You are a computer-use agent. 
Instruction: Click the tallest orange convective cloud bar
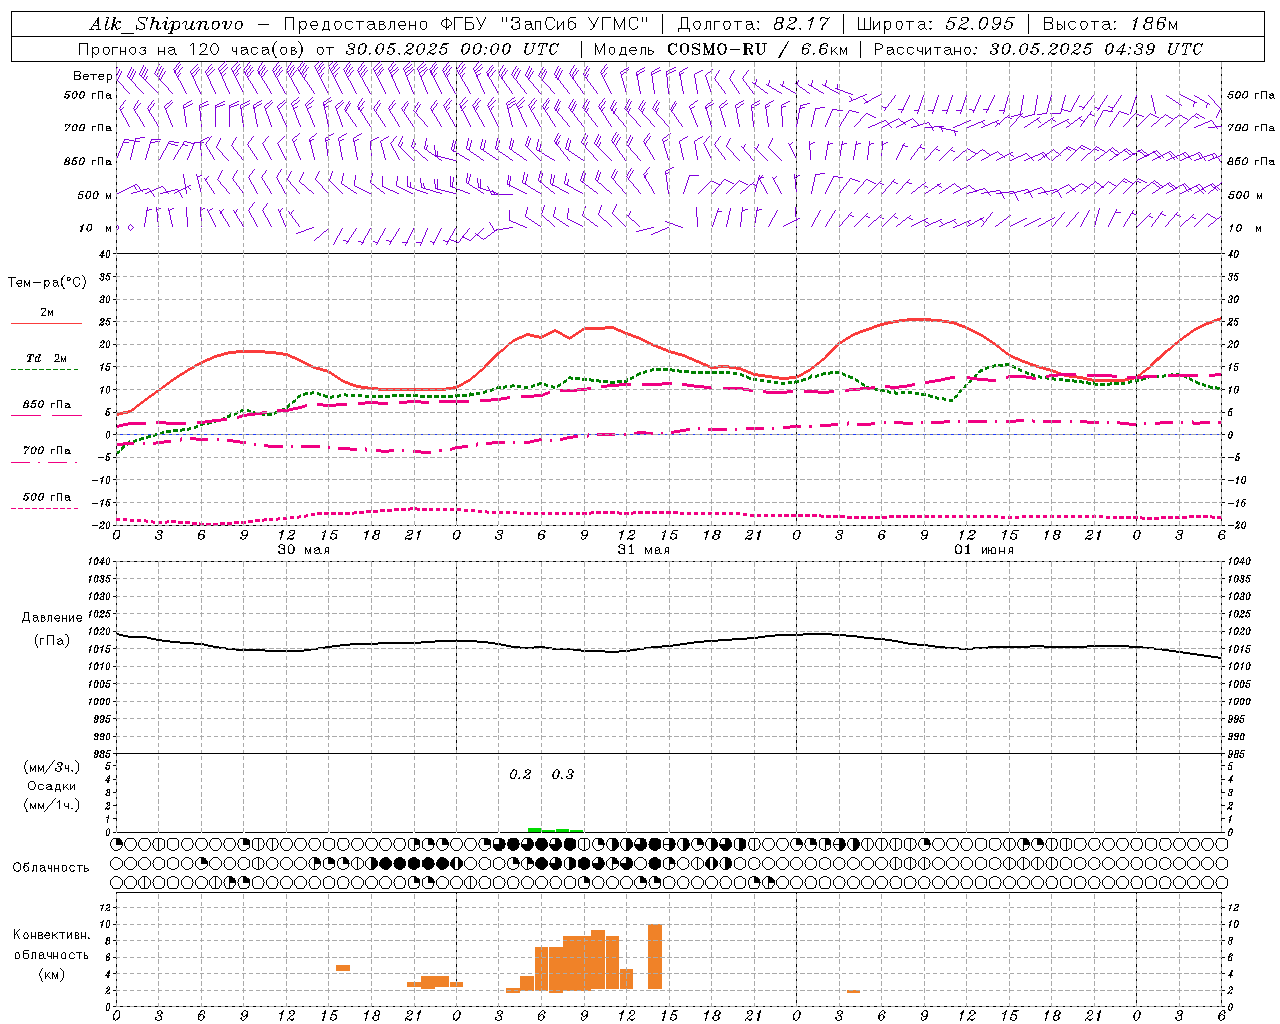click(655, 957)
